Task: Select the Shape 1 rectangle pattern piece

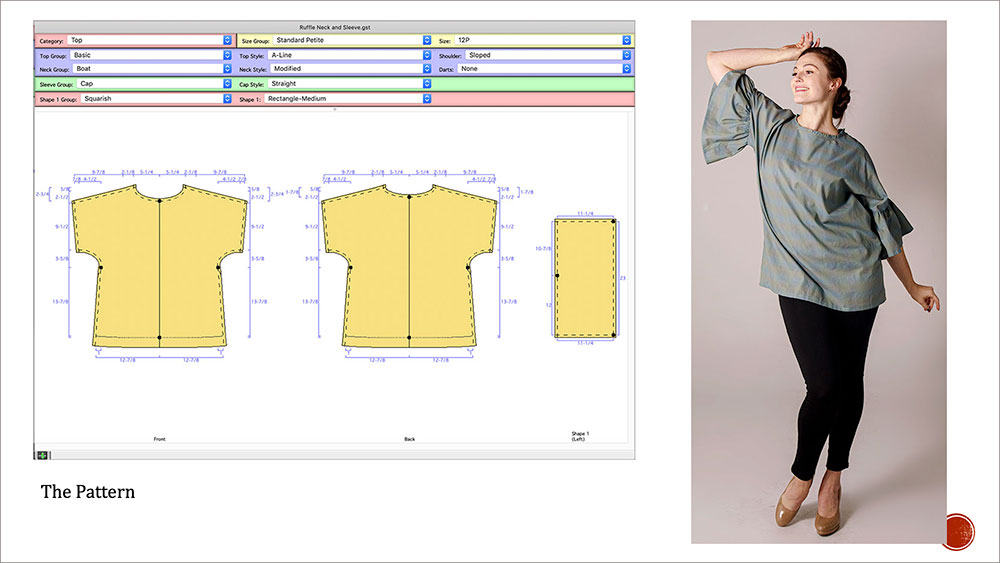Action: point(586,278)
